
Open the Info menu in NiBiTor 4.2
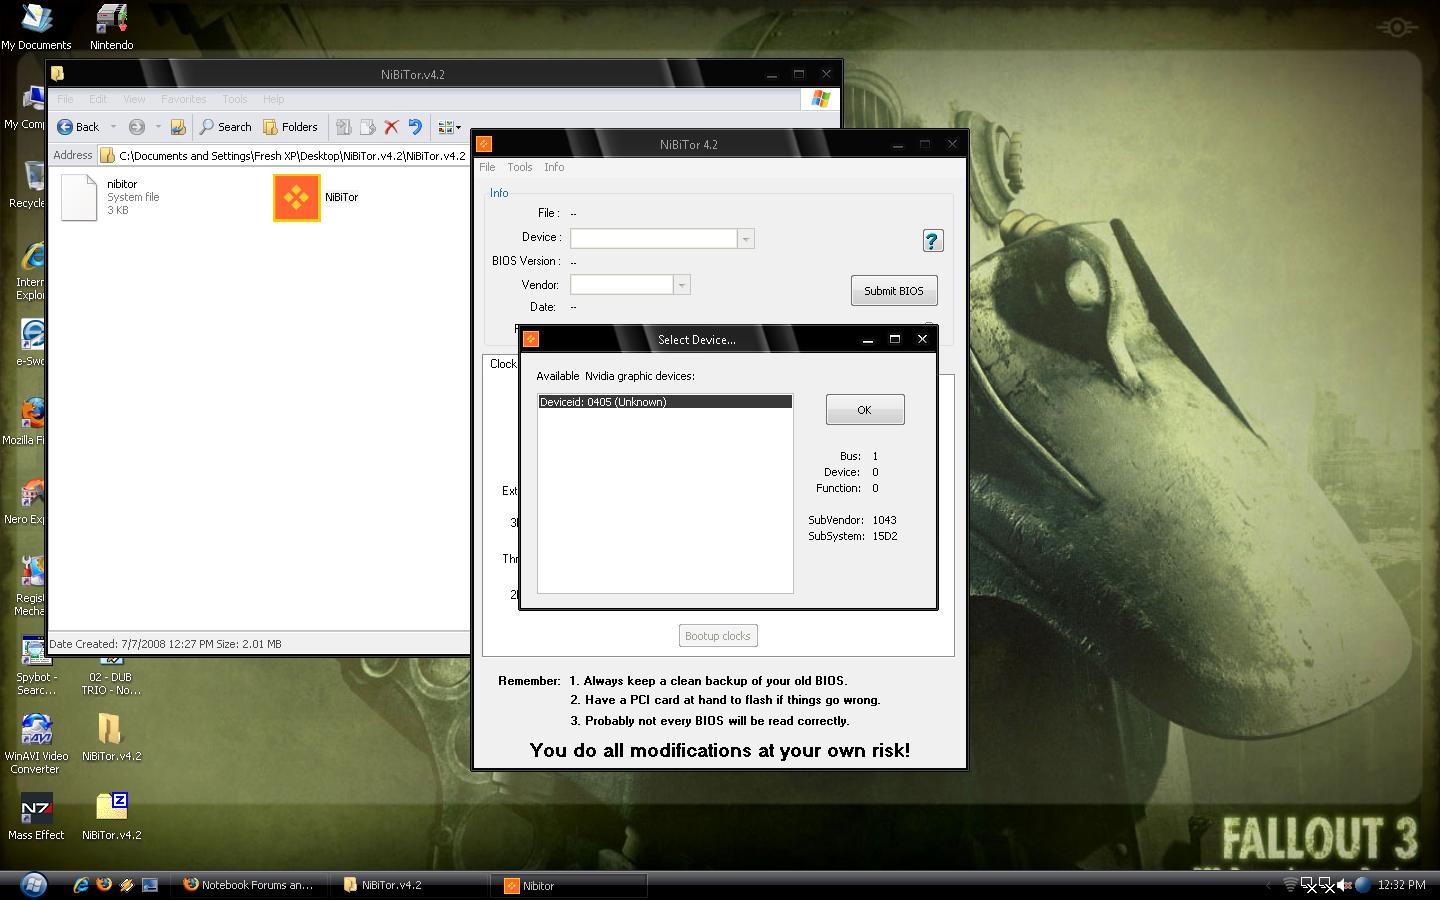pos(554,167)
